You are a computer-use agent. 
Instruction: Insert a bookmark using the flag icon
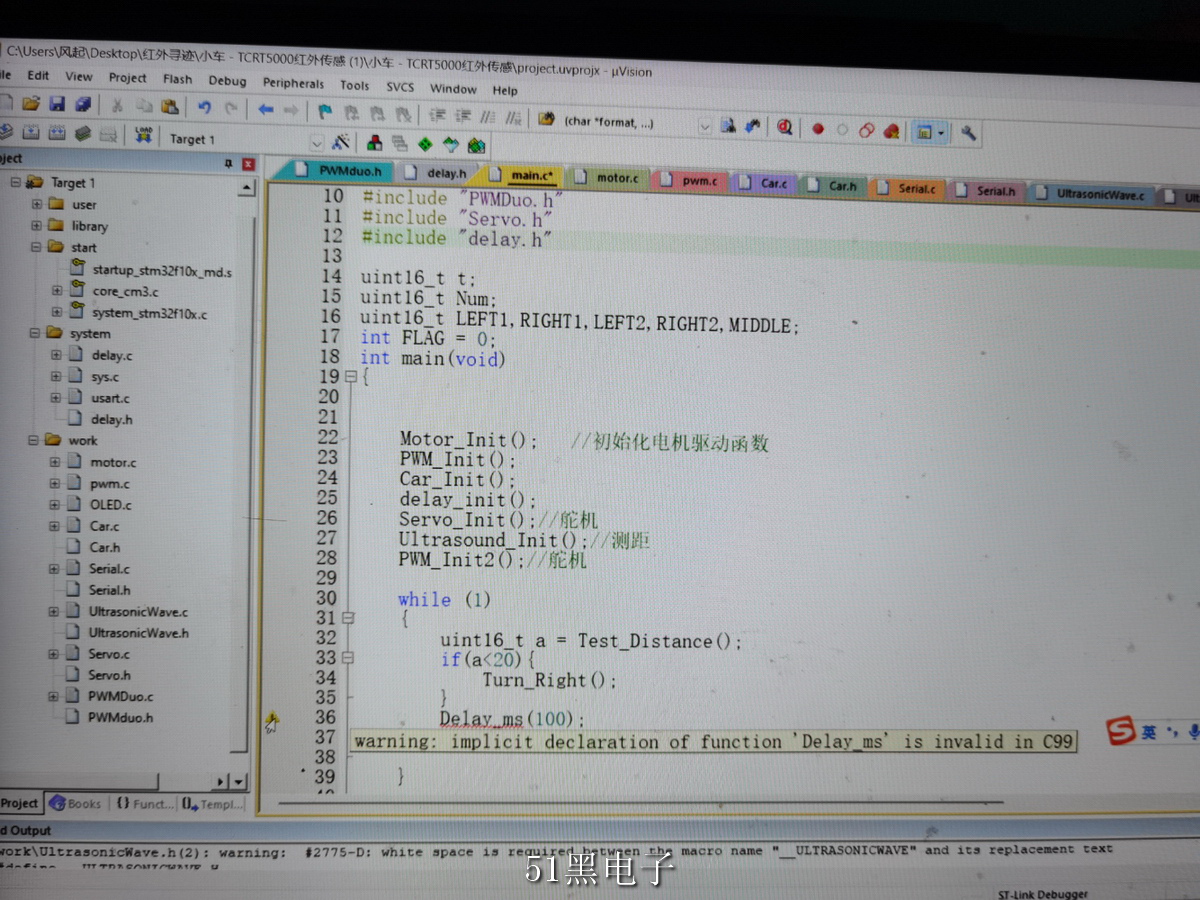tap(325, 111)
